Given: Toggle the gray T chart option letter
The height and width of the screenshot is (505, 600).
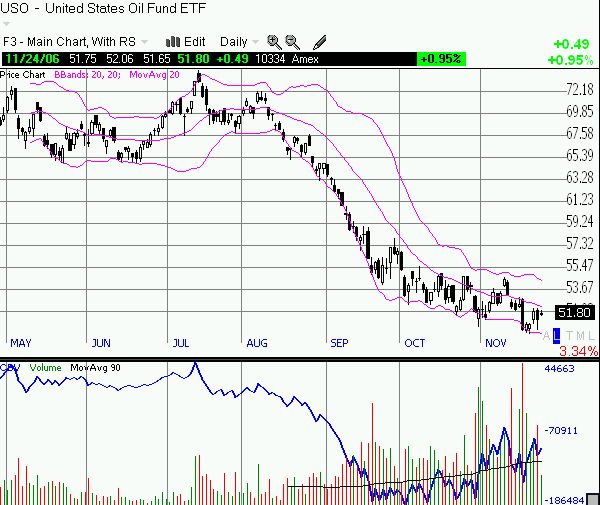Looking at the screenshot, I should click(x=569, y=336).
